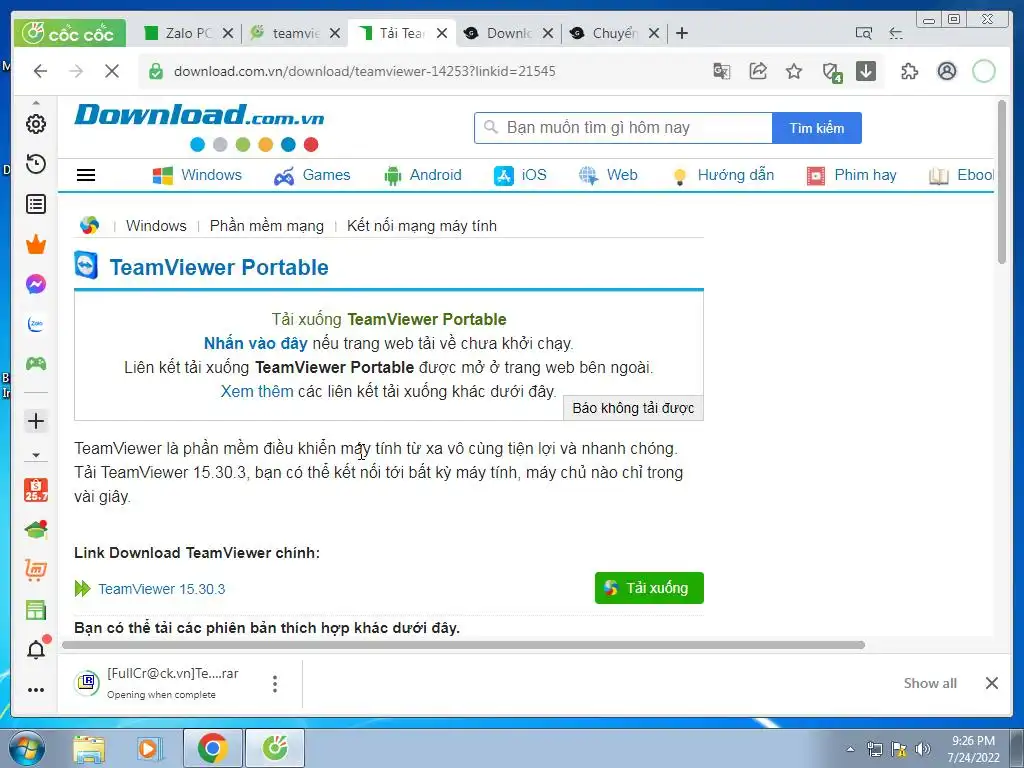Close the downloads bar
Viewport: 1024px width, 768px height.
(991, 683)
